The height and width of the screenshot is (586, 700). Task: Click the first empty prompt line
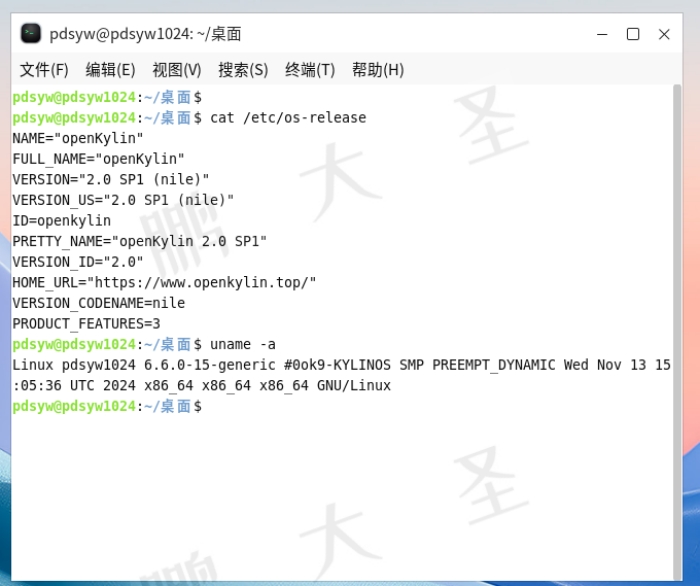(107, 97)
